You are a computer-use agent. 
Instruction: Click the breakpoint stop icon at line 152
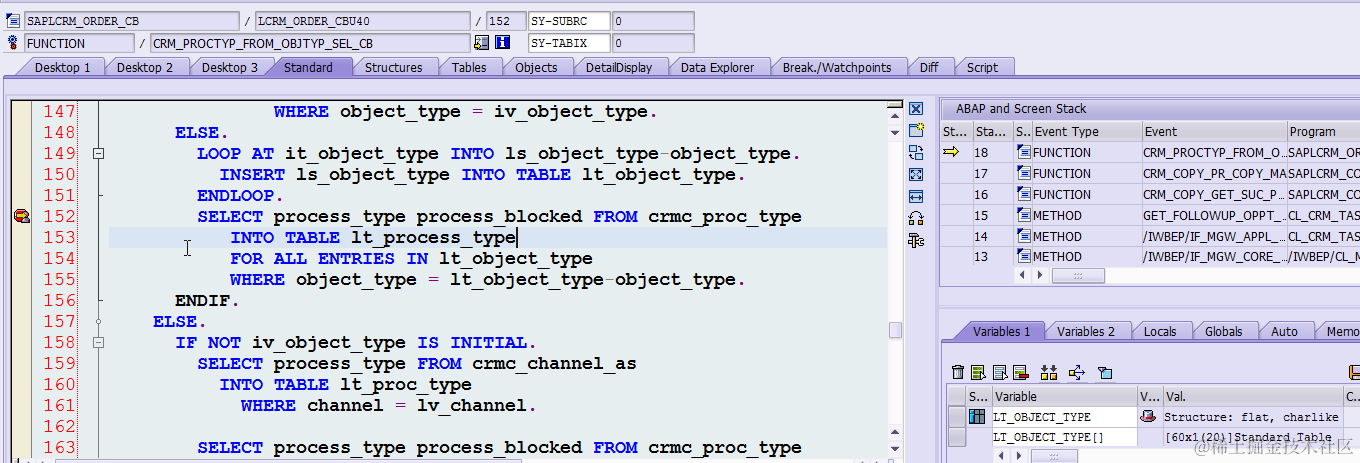point(20,216)
